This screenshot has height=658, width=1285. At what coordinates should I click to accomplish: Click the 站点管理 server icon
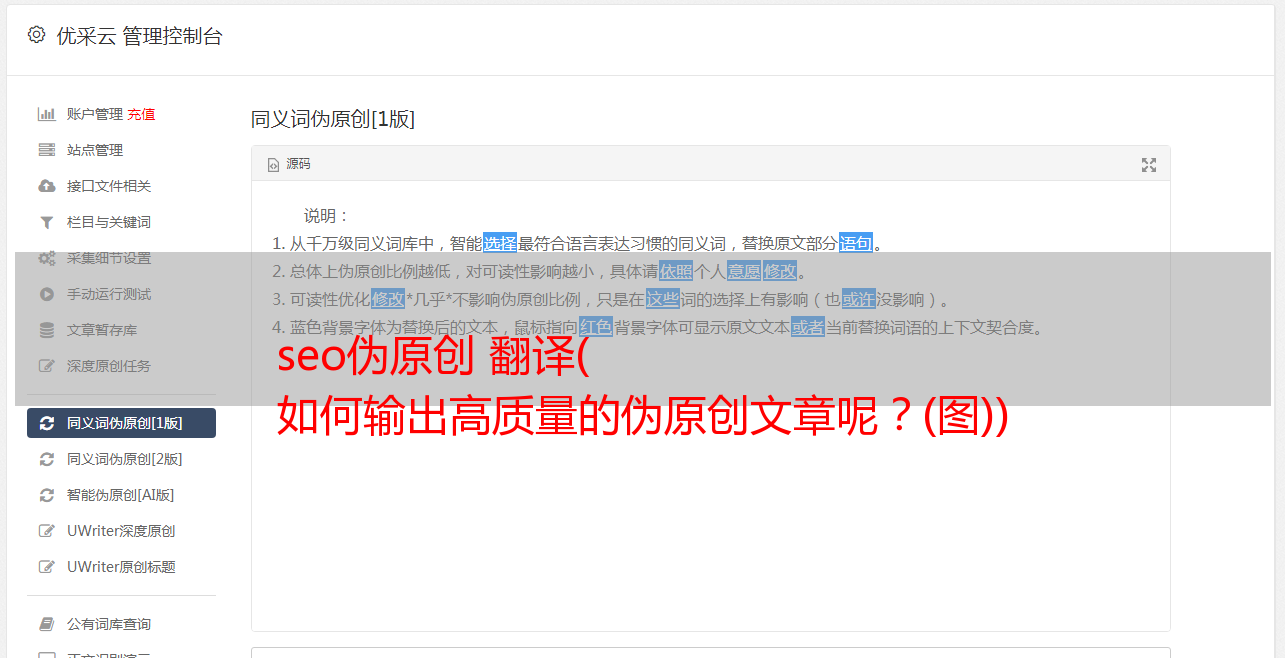(x=46, y=150)
